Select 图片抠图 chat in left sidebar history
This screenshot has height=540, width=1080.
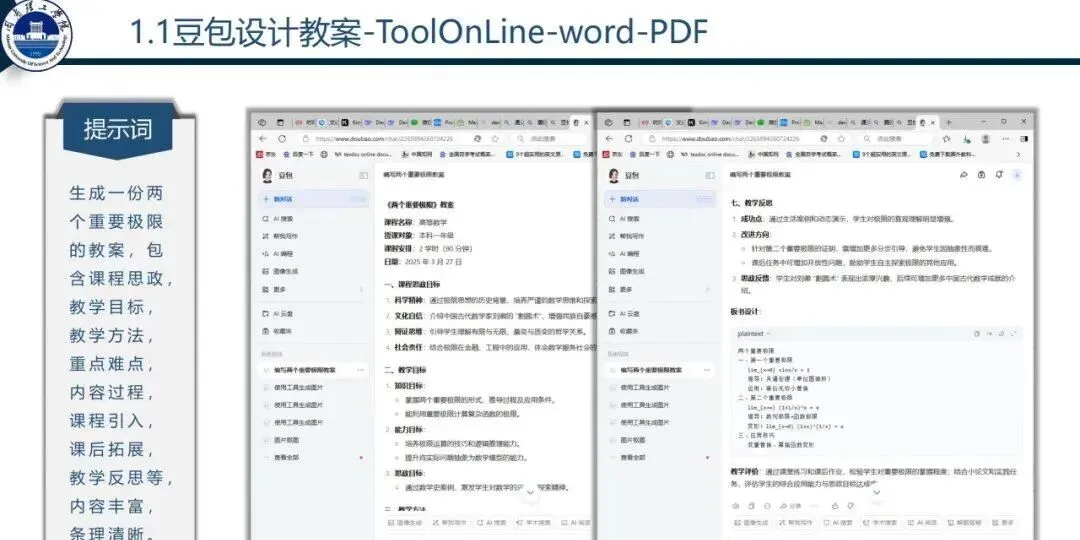coord(287,439)
